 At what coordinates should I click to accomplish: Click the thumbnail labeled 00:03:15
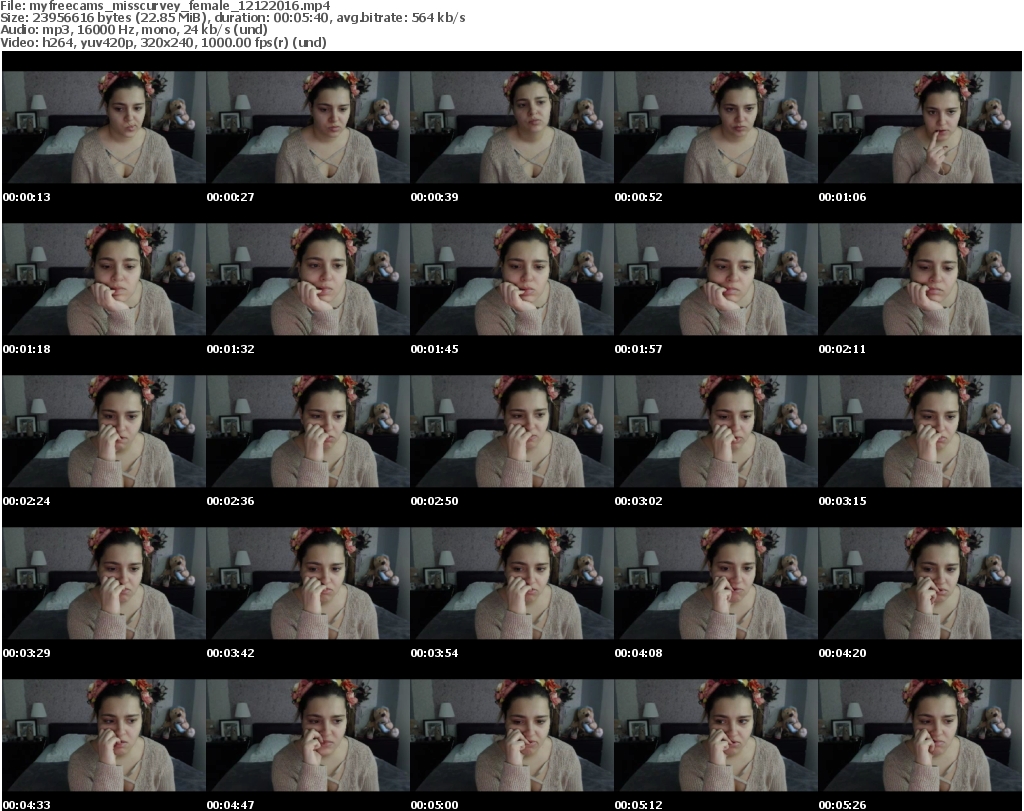point(920,432)
